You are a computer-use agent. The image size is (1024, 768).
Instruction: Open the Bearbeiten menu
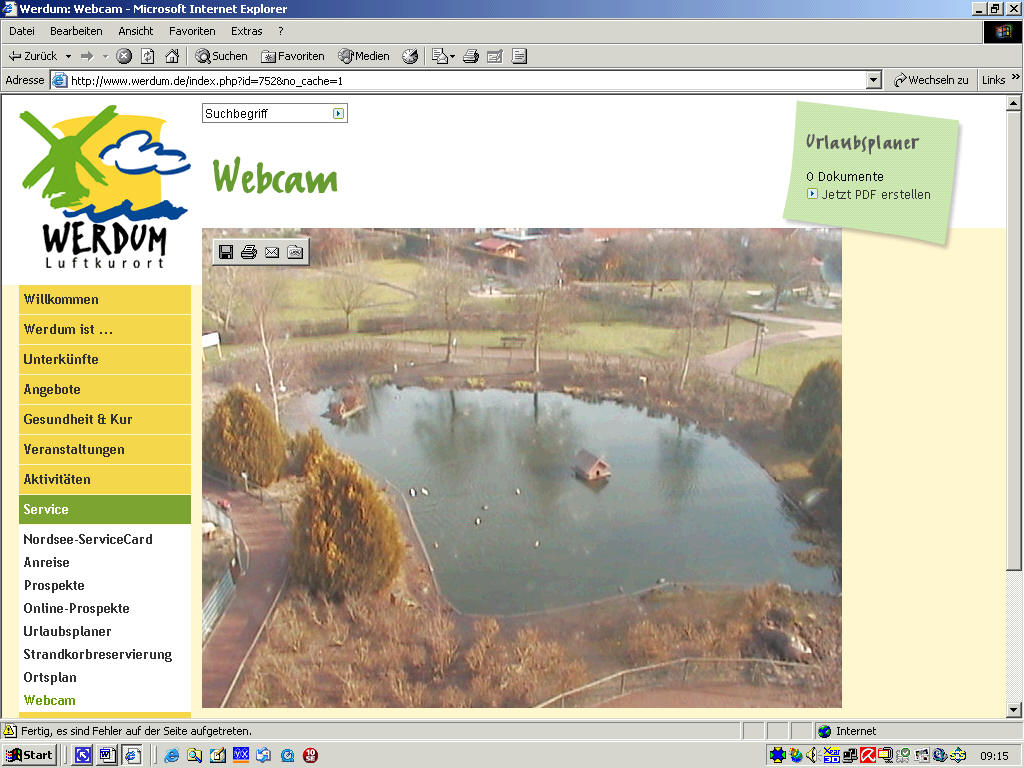pyautogui.click(x=76, y=31)
